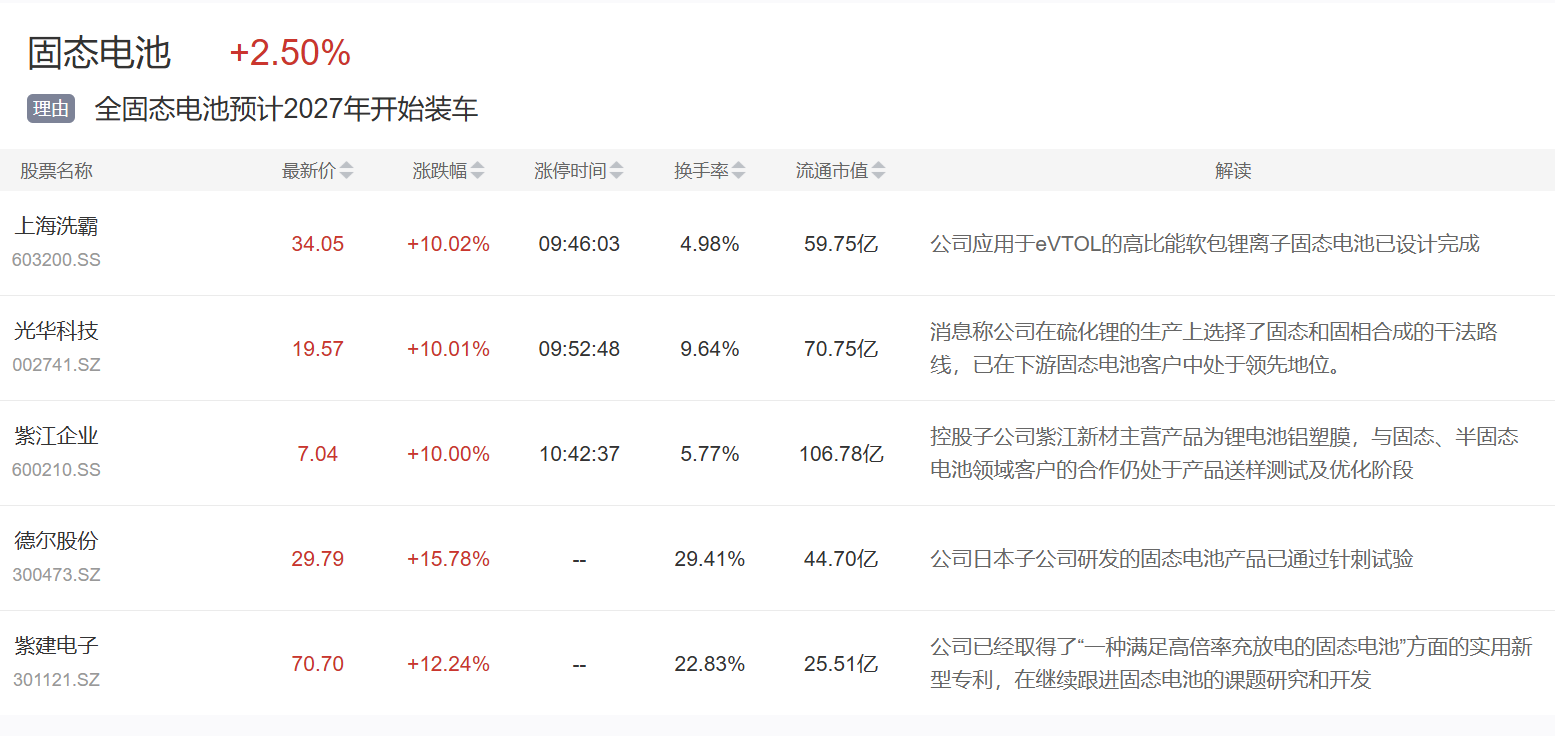View 德尔股份 stock details
This screenshot has height=736, width=1555.
click(x=56, y=541)
